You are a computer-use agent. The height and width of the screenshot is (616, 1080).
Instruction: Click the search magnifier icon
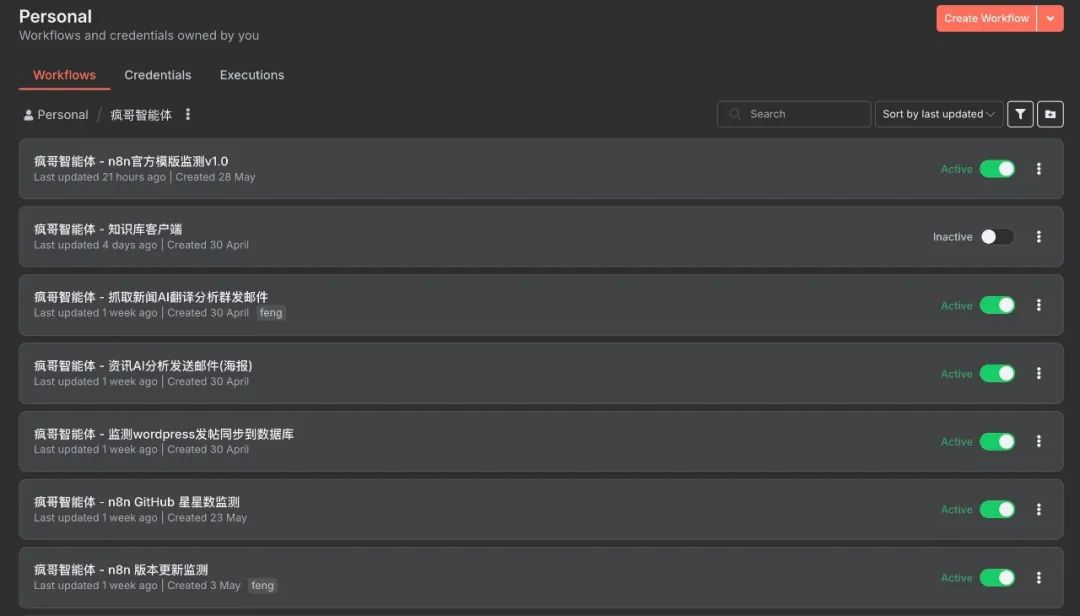[x=735, y=114]
